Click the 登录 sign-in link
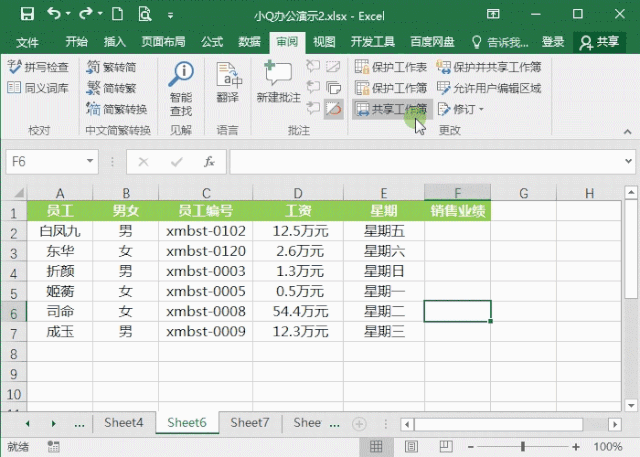Screen dimensions: 640x457 [x=553, y=42]
